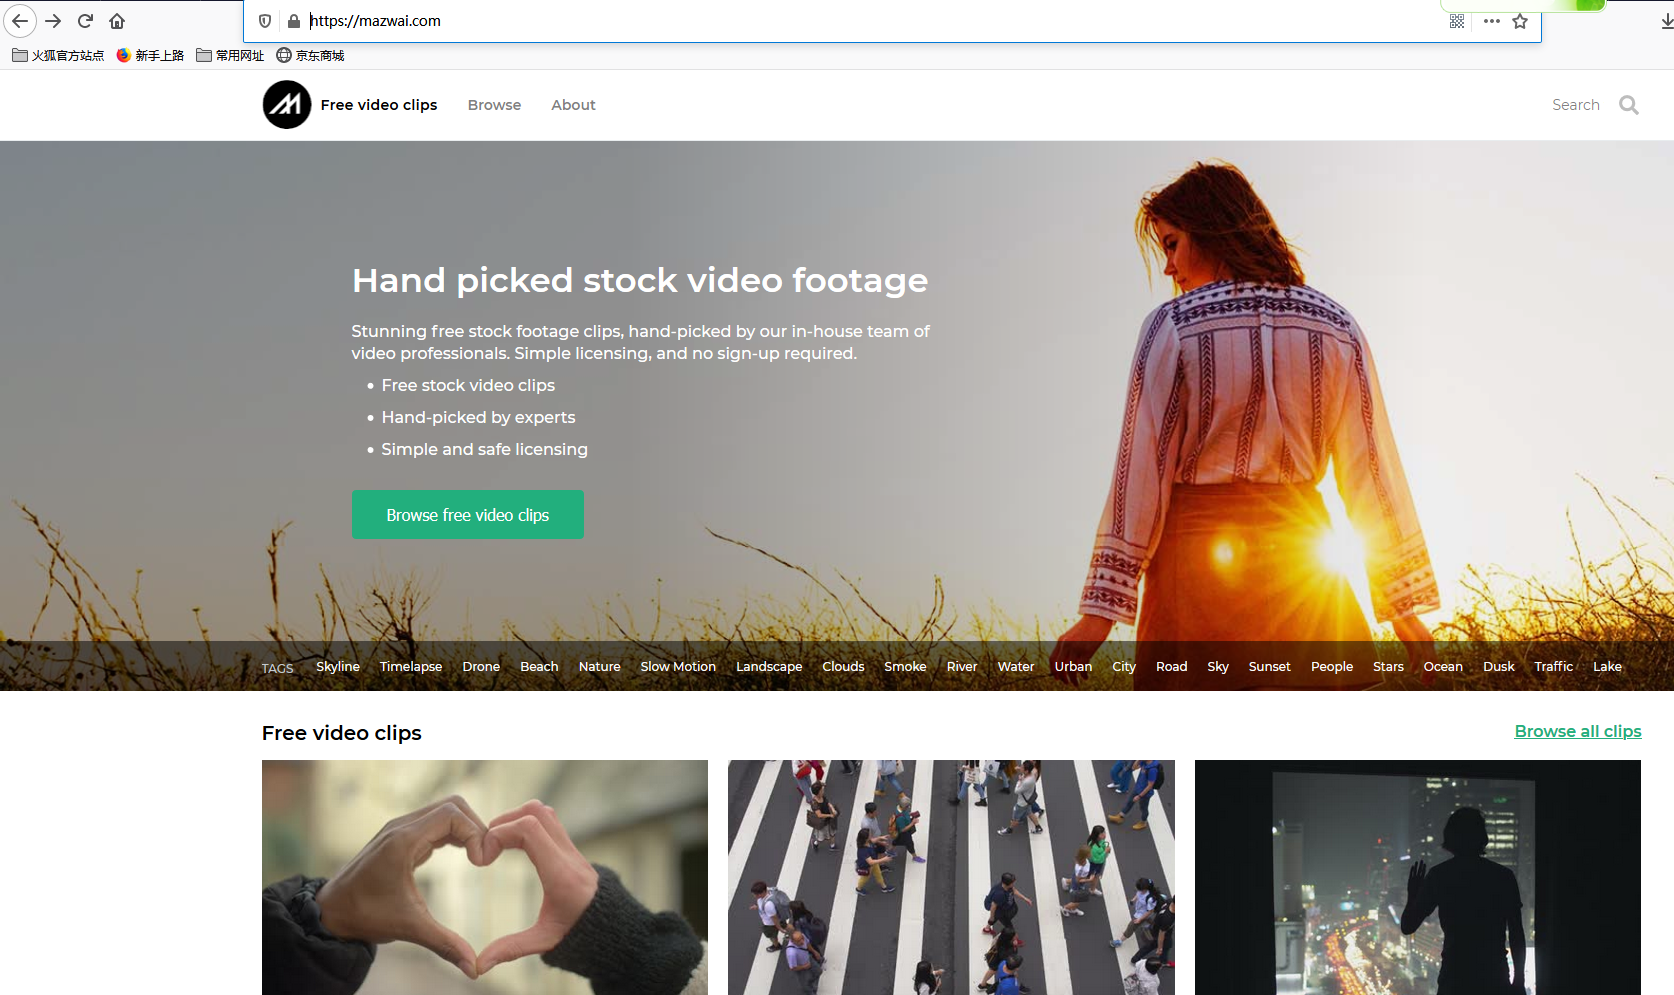1674x995 pixels.
Task: Select the Water tag
Action: [x=1016, y=667]
